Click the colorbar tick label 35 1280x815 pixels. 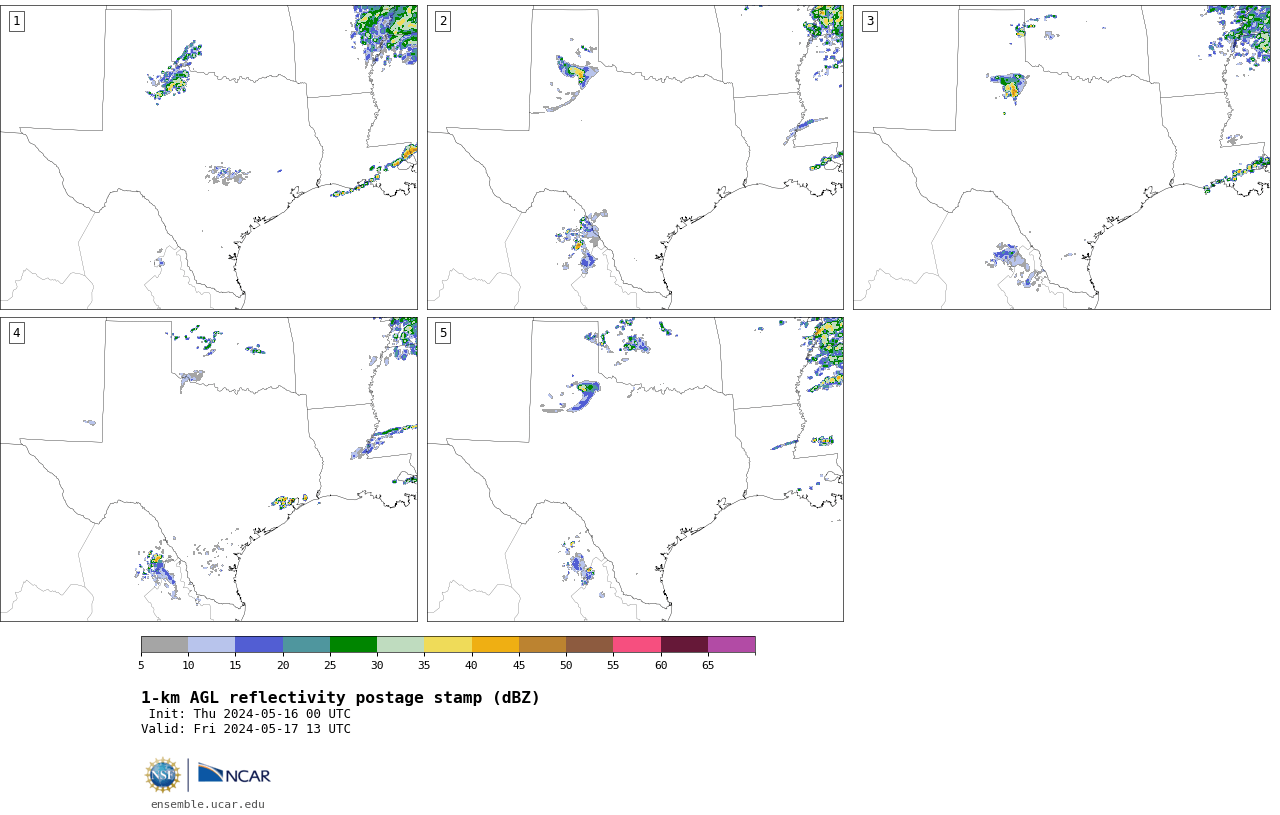[x=424, y=665]
